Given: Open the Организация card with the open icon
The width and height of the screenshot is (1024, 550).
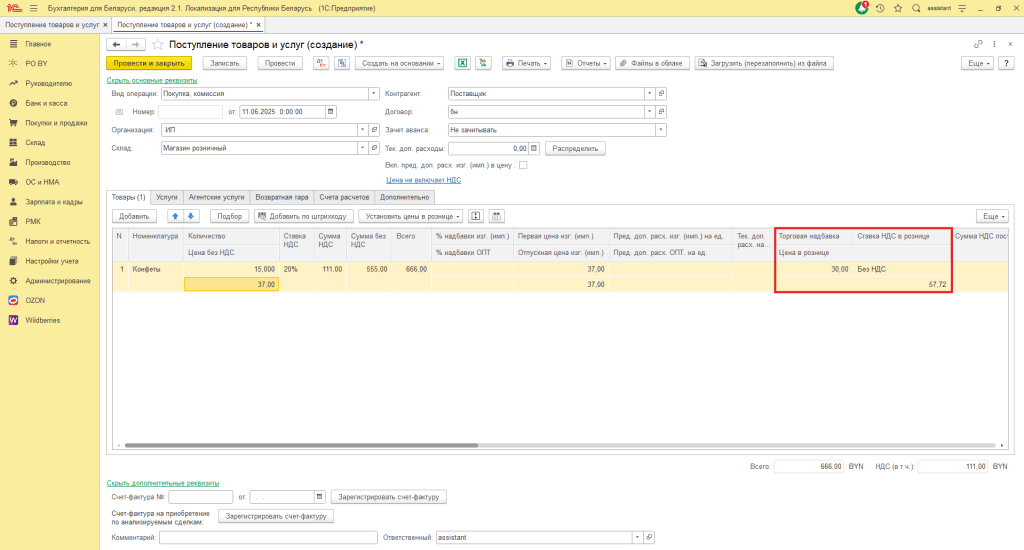Looking at the screenshot, I should click(374, 130).
